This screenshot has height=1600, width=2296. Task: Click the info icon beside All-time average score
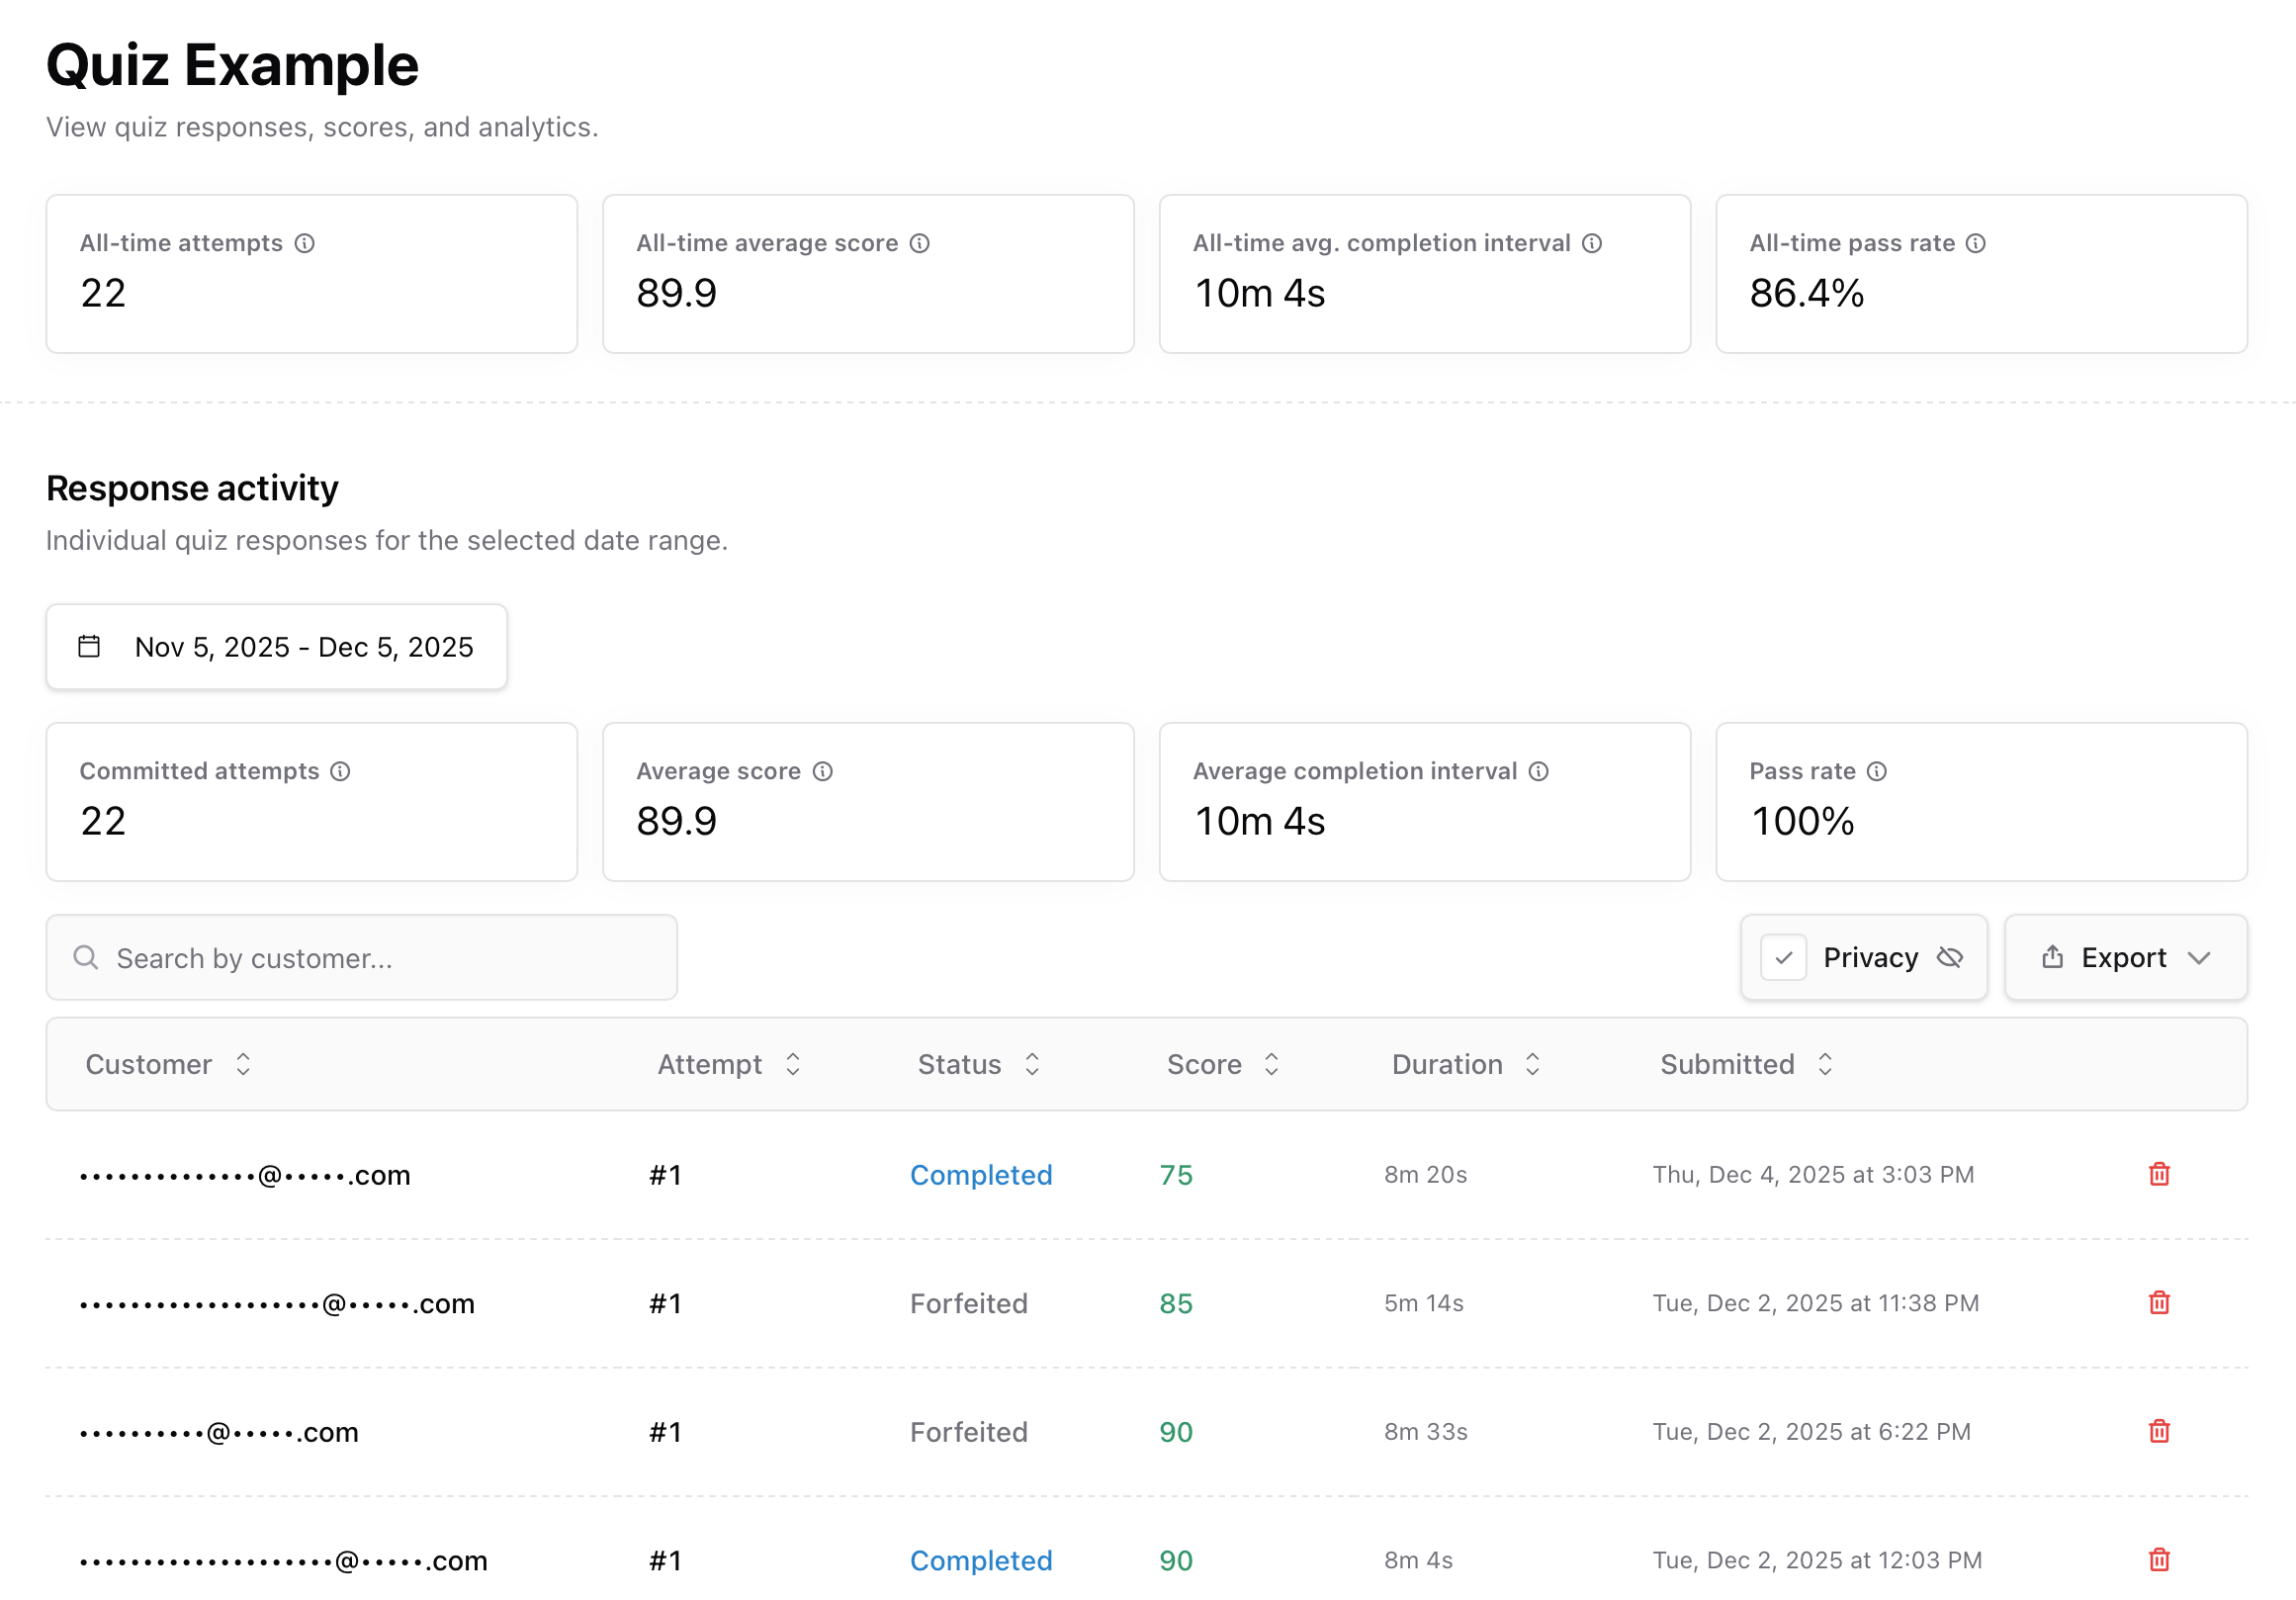[x=920, y=242]
